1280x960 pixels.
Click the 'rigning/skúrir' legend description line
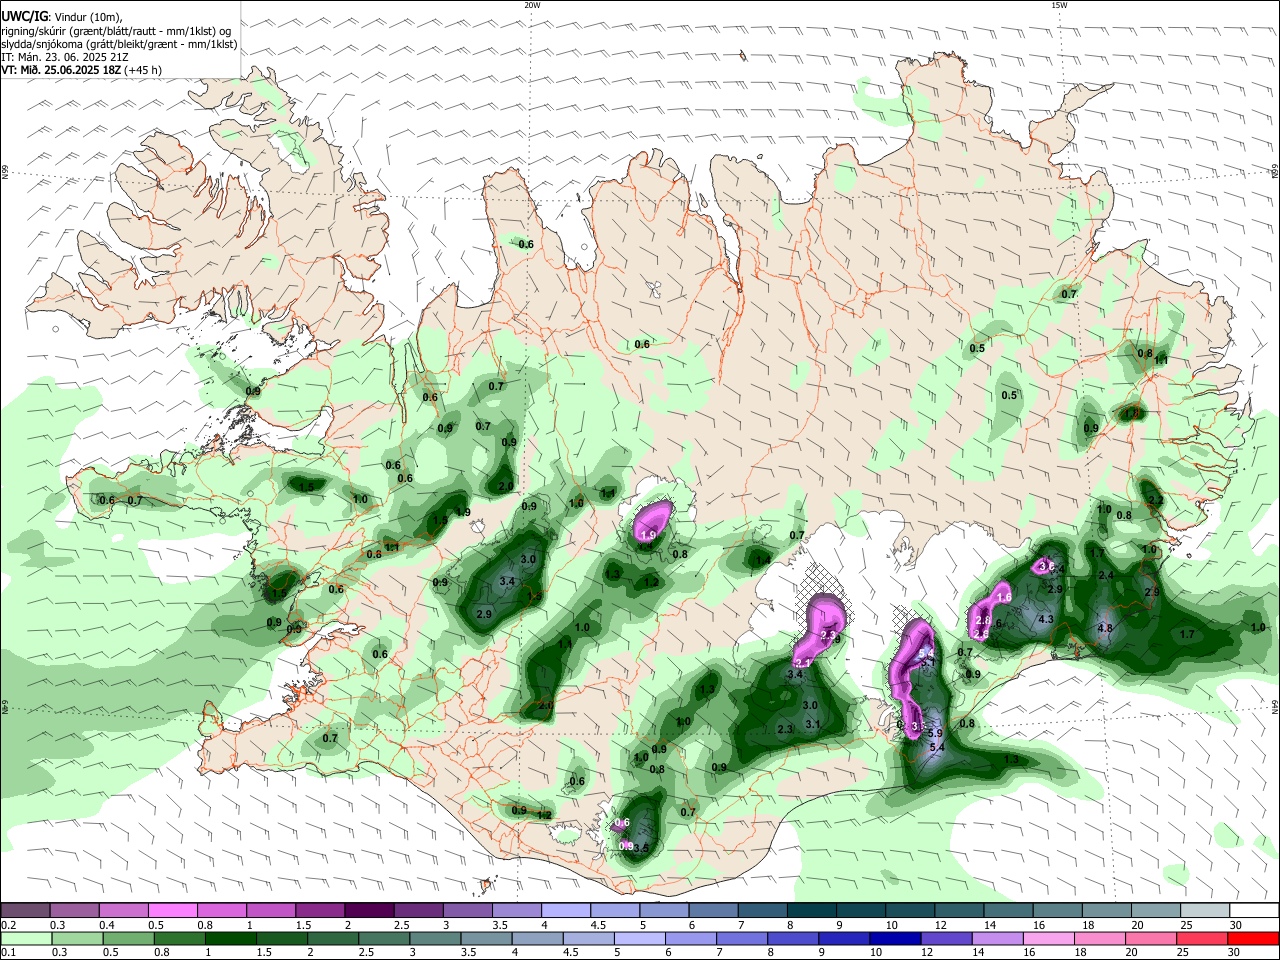pyautogui.click(x=116, y=31)
